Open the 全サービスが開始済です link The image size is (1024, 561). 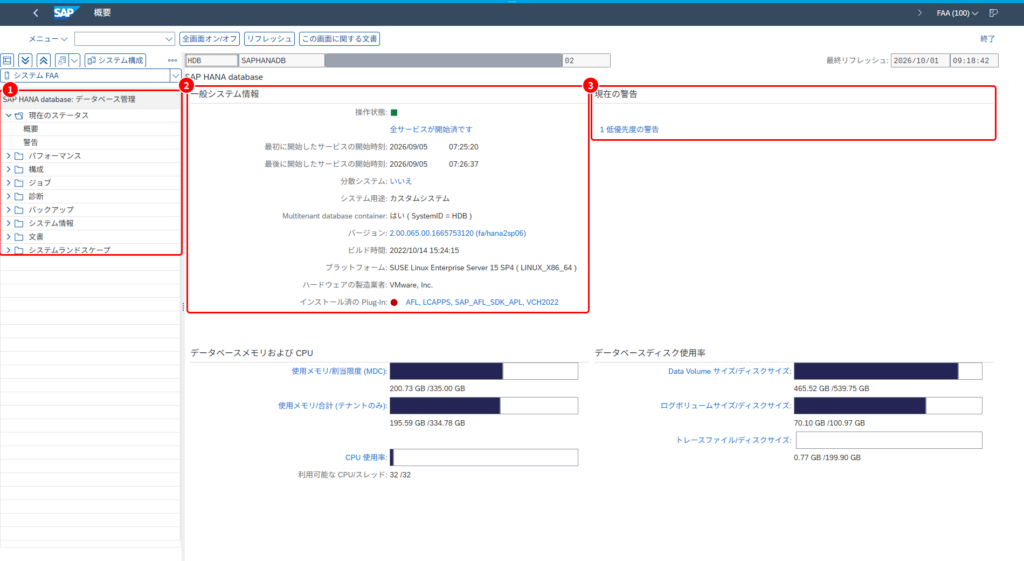click(431, 129)
